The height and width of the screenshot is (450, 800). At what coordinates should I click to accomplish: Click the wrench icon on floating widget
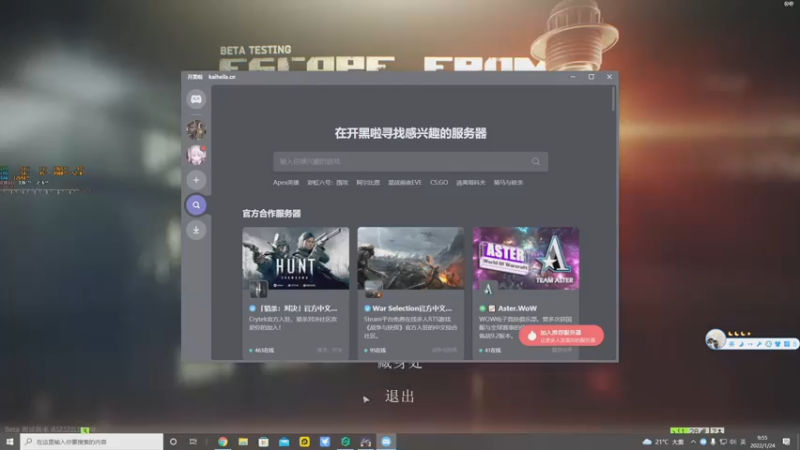pos(759,344)
